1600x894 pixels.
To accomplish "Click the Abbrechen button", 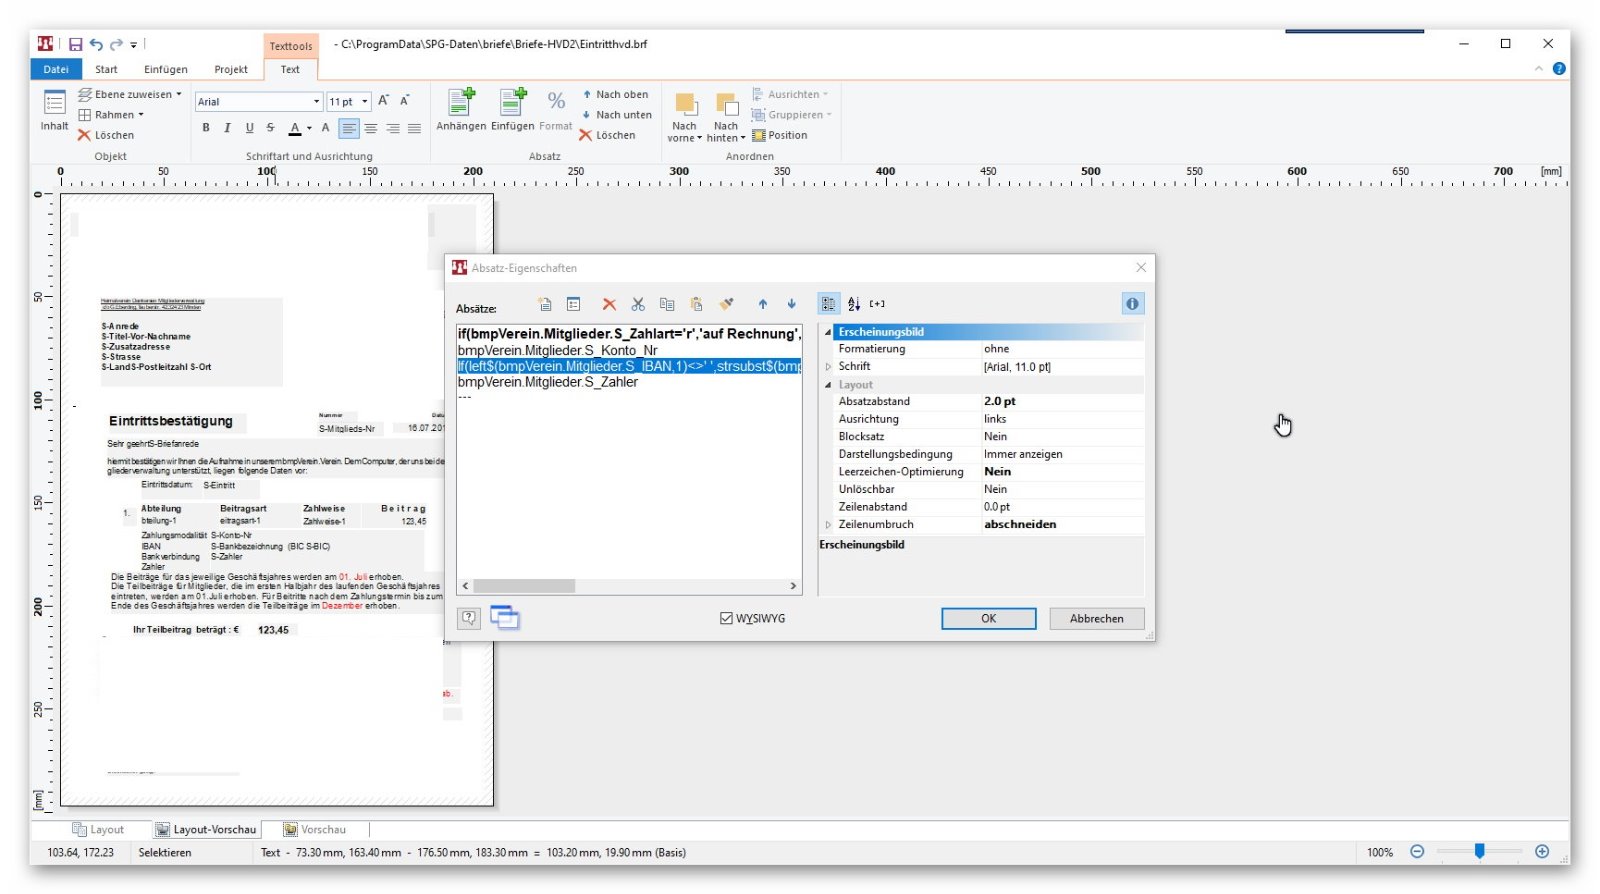I will [x=1096, y=619].
